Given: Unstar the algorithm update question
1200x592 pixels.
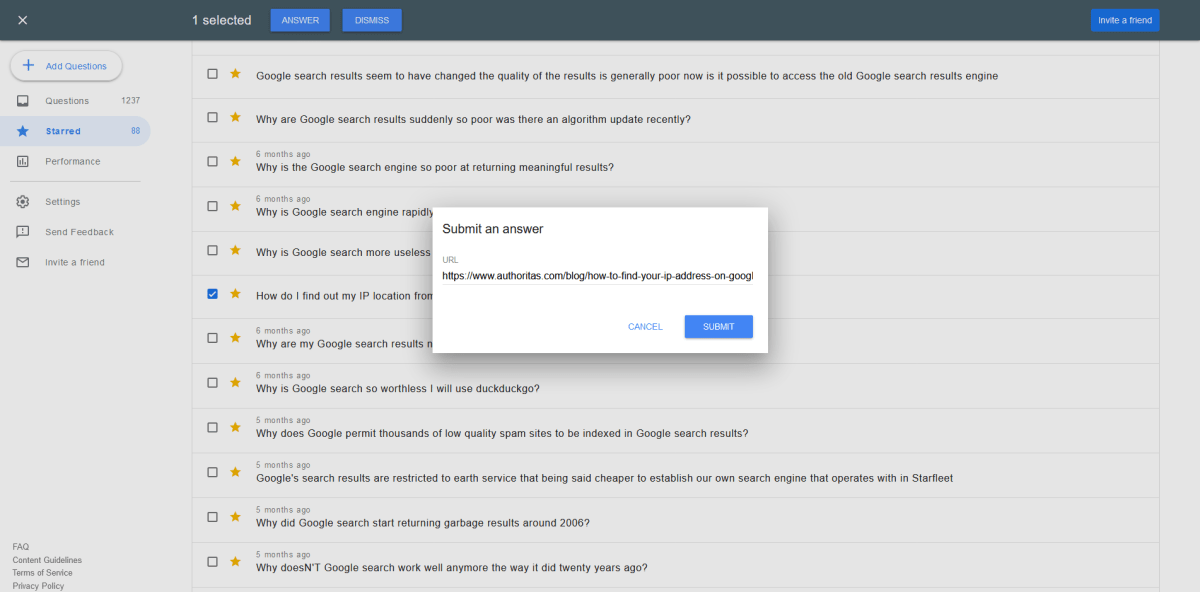Looking at the screenshot, I should click(235, 117).
